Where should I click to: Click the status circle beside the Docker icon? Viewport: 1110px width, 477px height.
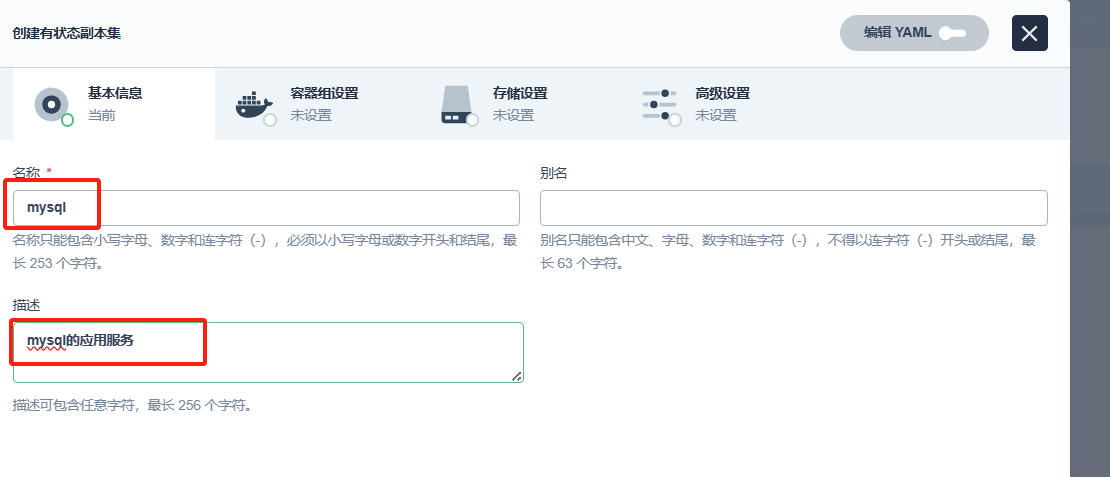270,120
